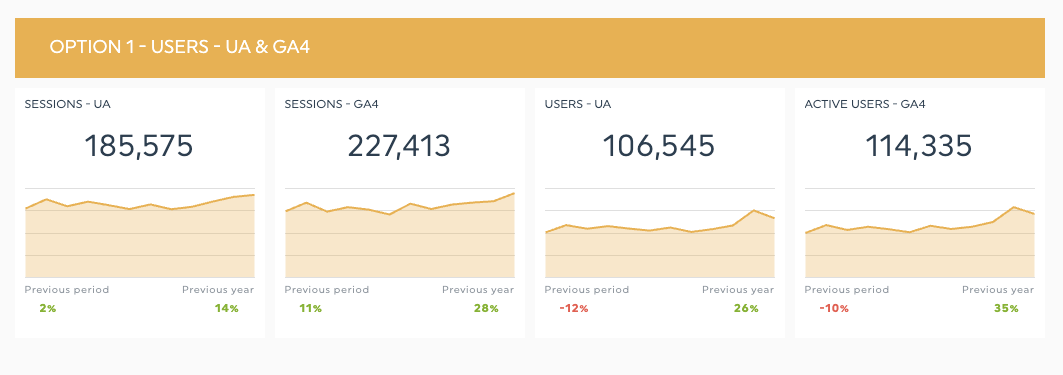Select the 106,545 users value
The width and height of the screenshot is (1063, 375).
659,146
